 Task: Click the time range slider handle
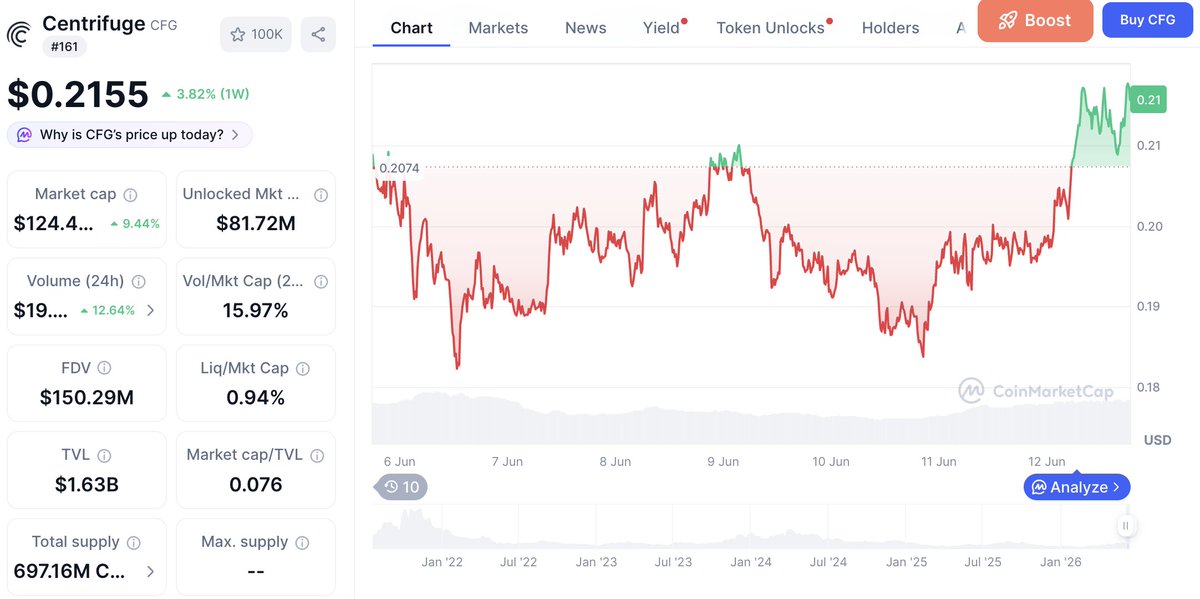click(x=1125, y=526)
